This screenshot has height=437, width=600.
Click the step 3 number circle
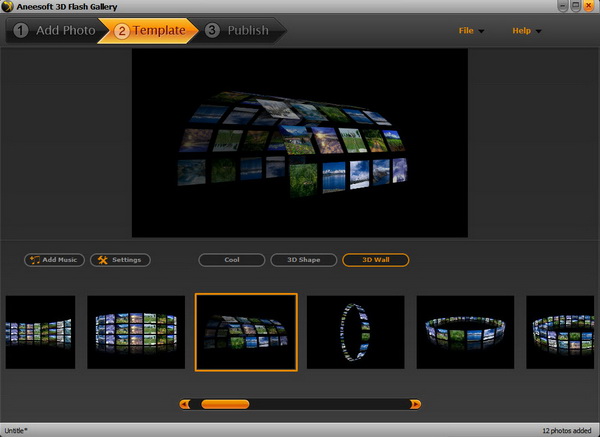[212, 30]
